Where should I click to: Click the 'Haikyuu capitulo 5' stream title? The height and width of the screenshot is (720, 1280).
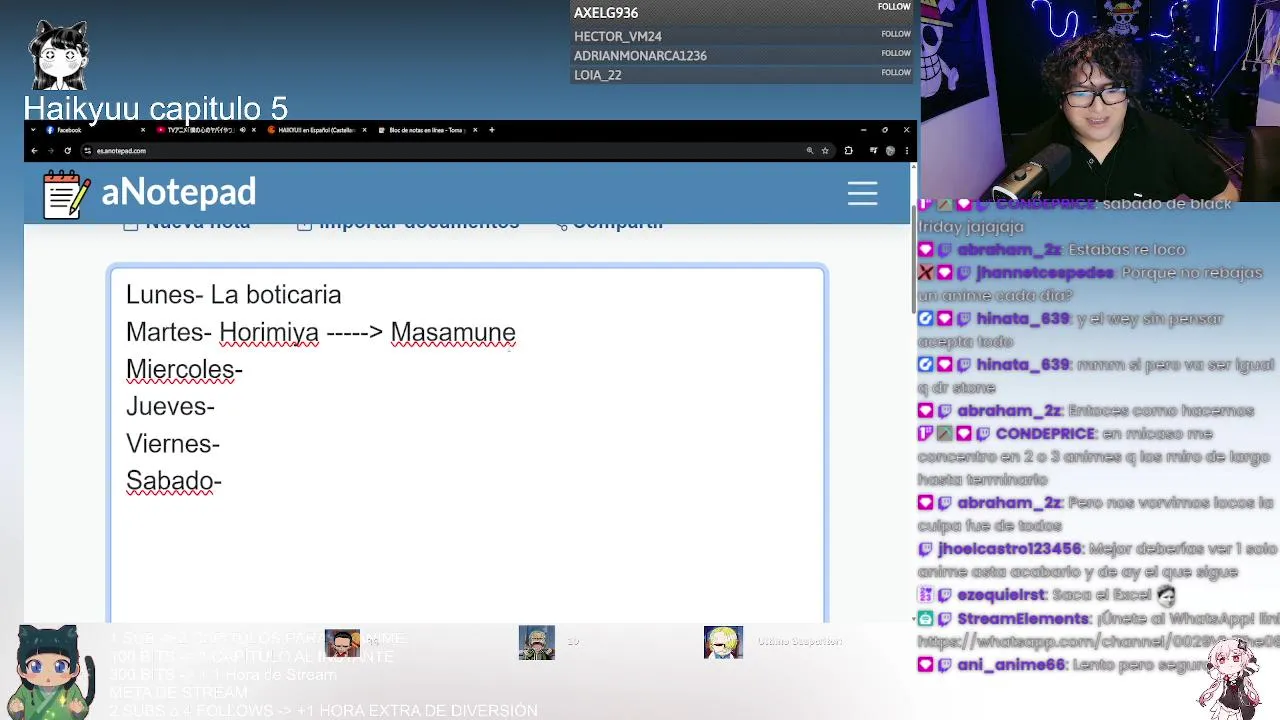coord(156,108)
